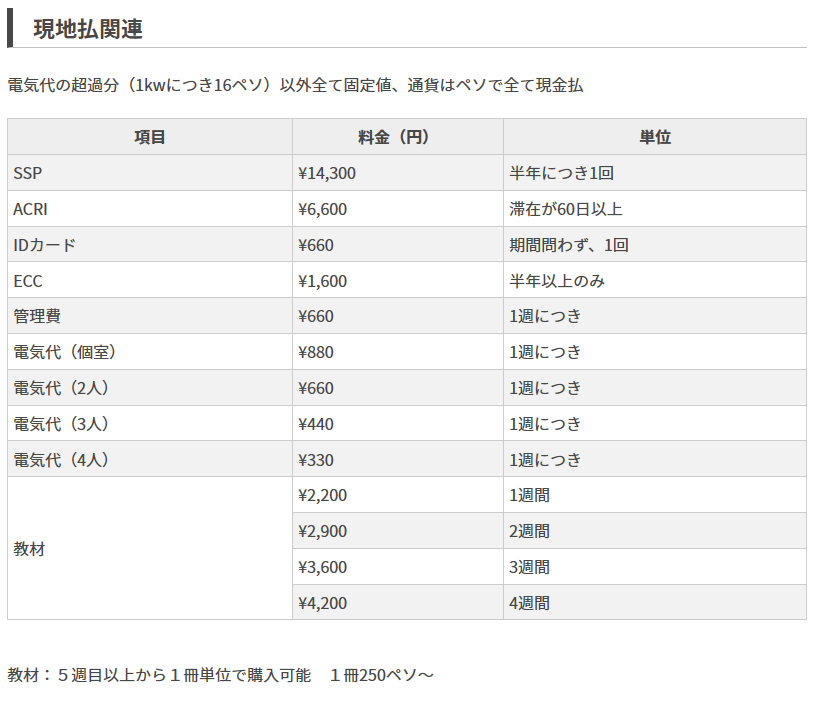
Task: Click the 現地払関連 section heading
Action: (x=88, y=29)
